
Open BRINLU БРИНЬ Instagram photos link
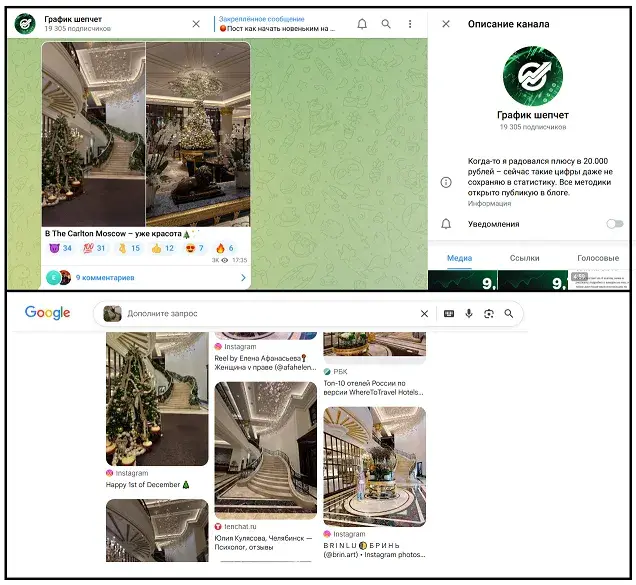click(374, 550)
